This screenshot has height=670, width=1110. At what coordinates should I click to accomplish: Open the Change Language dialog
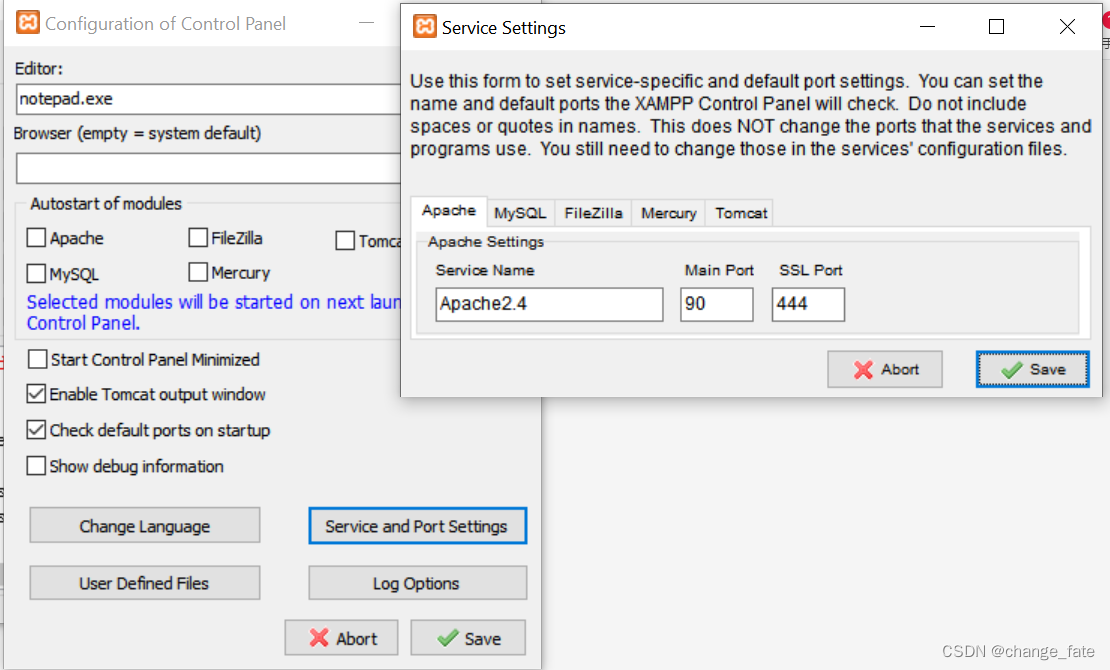[x=144, y=525]
